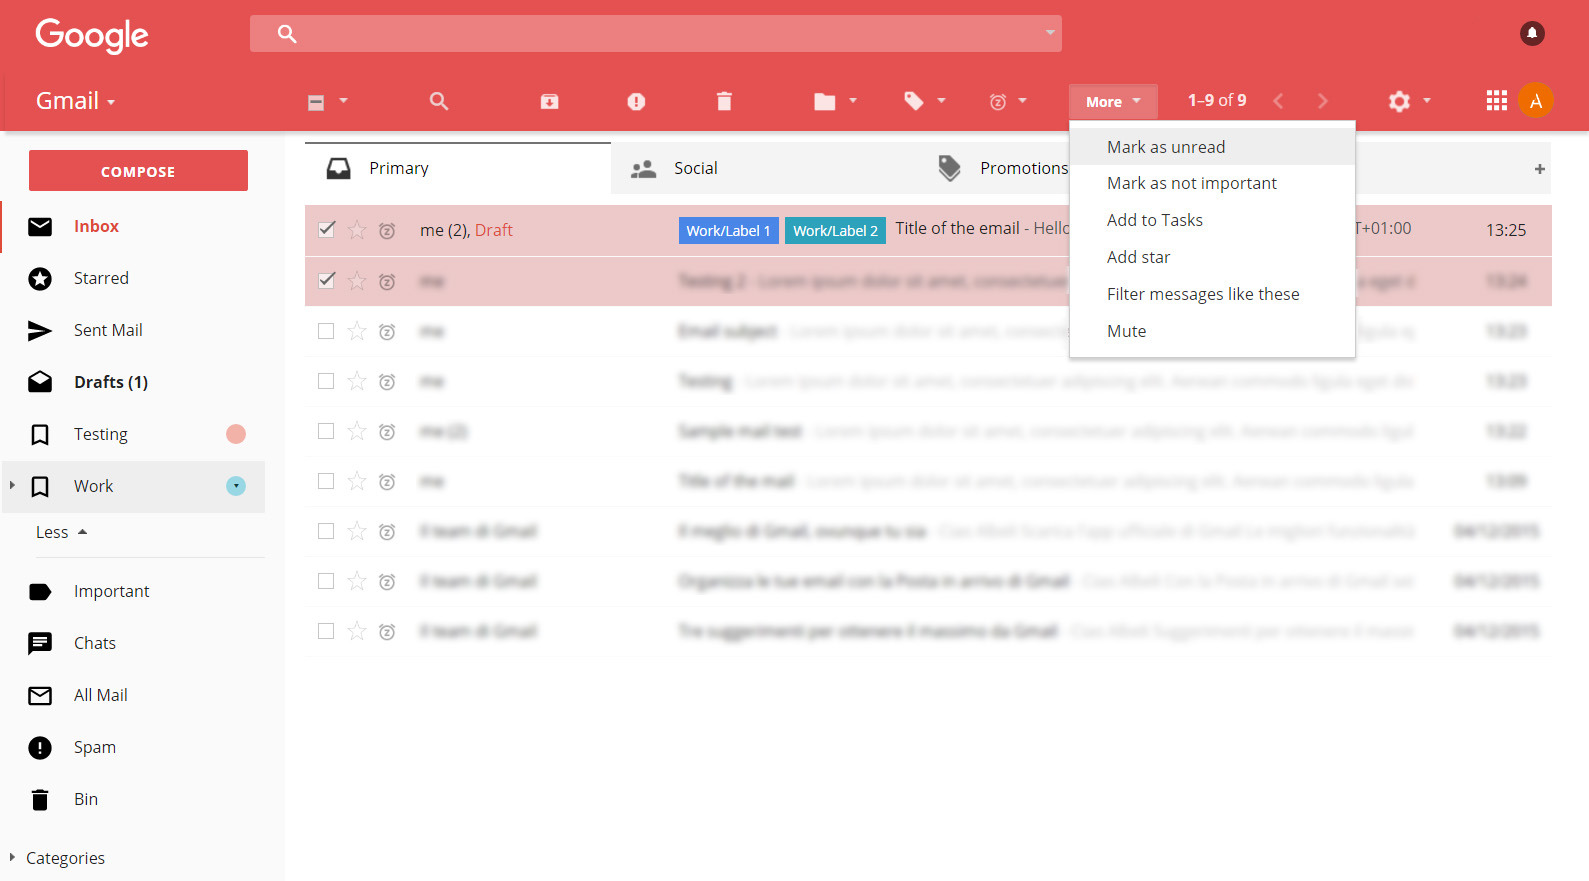Click the delete trash icon in toolbar
The width and height of the screenshot is (1589, 881).
724,101
